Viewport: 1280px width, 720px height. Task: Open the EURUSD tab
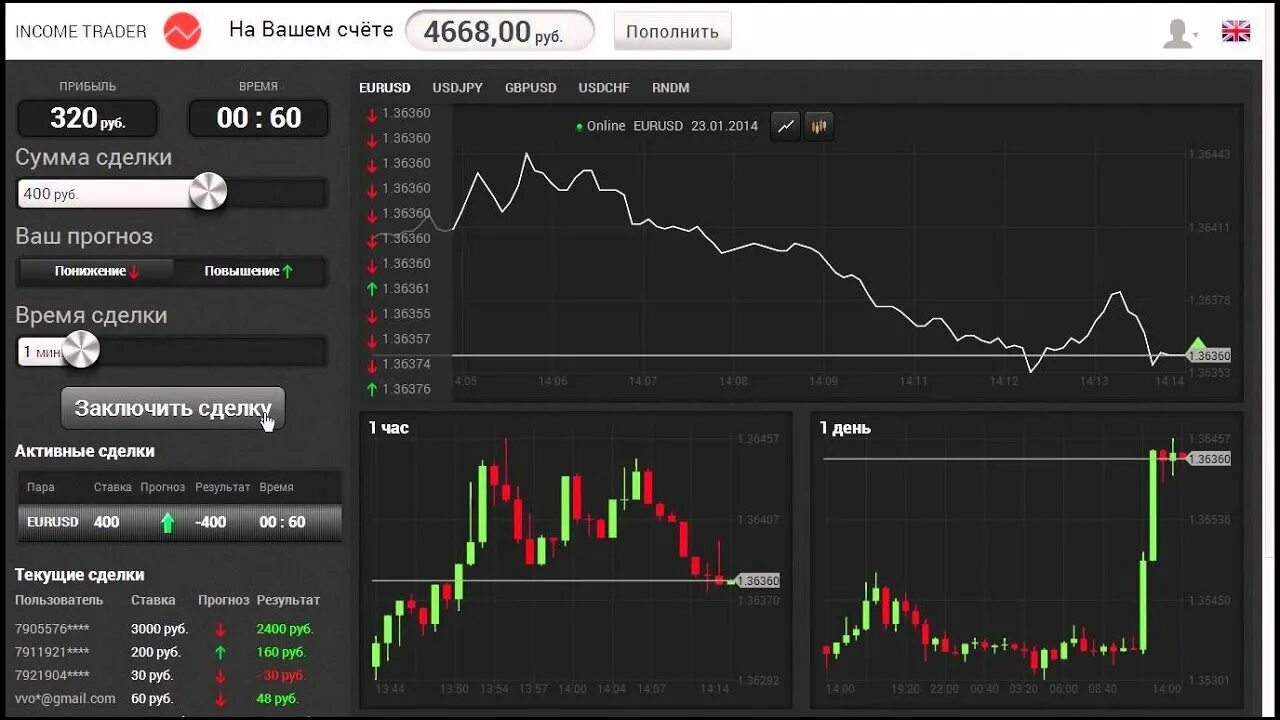[x=384, y=88]
